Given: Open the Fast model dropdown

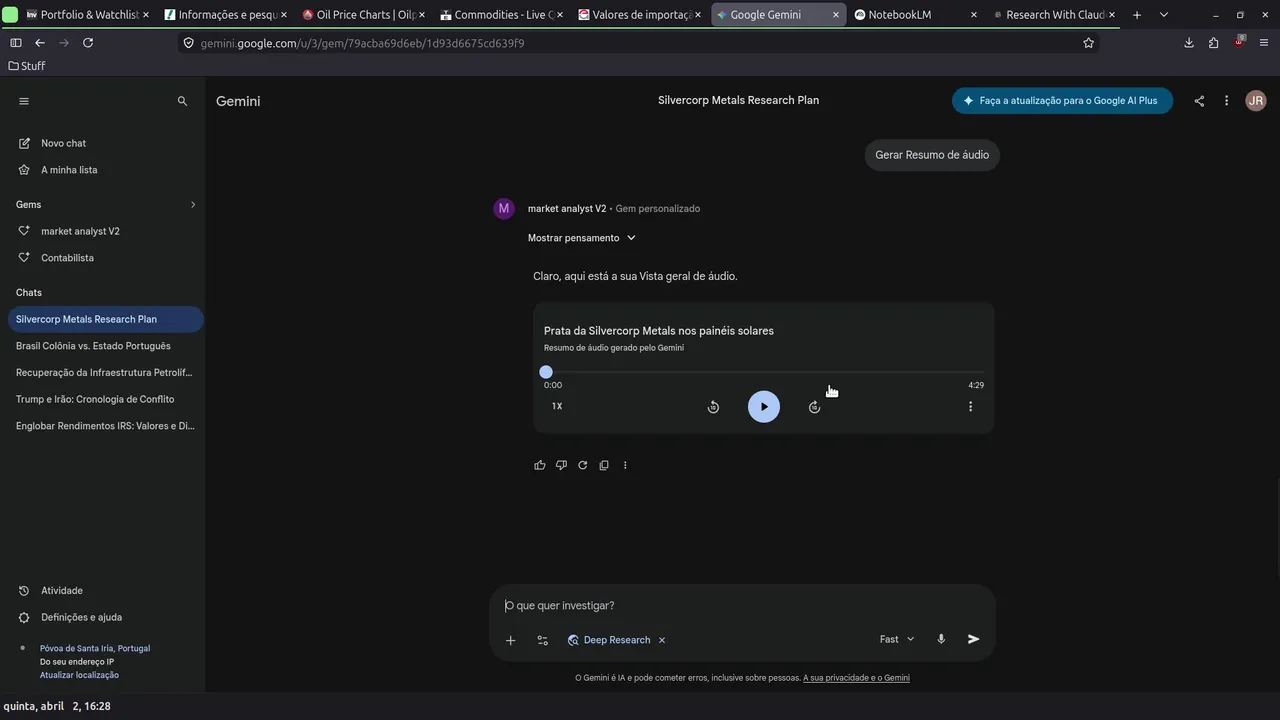Looking at the screenshot, I should click(897, 639).
